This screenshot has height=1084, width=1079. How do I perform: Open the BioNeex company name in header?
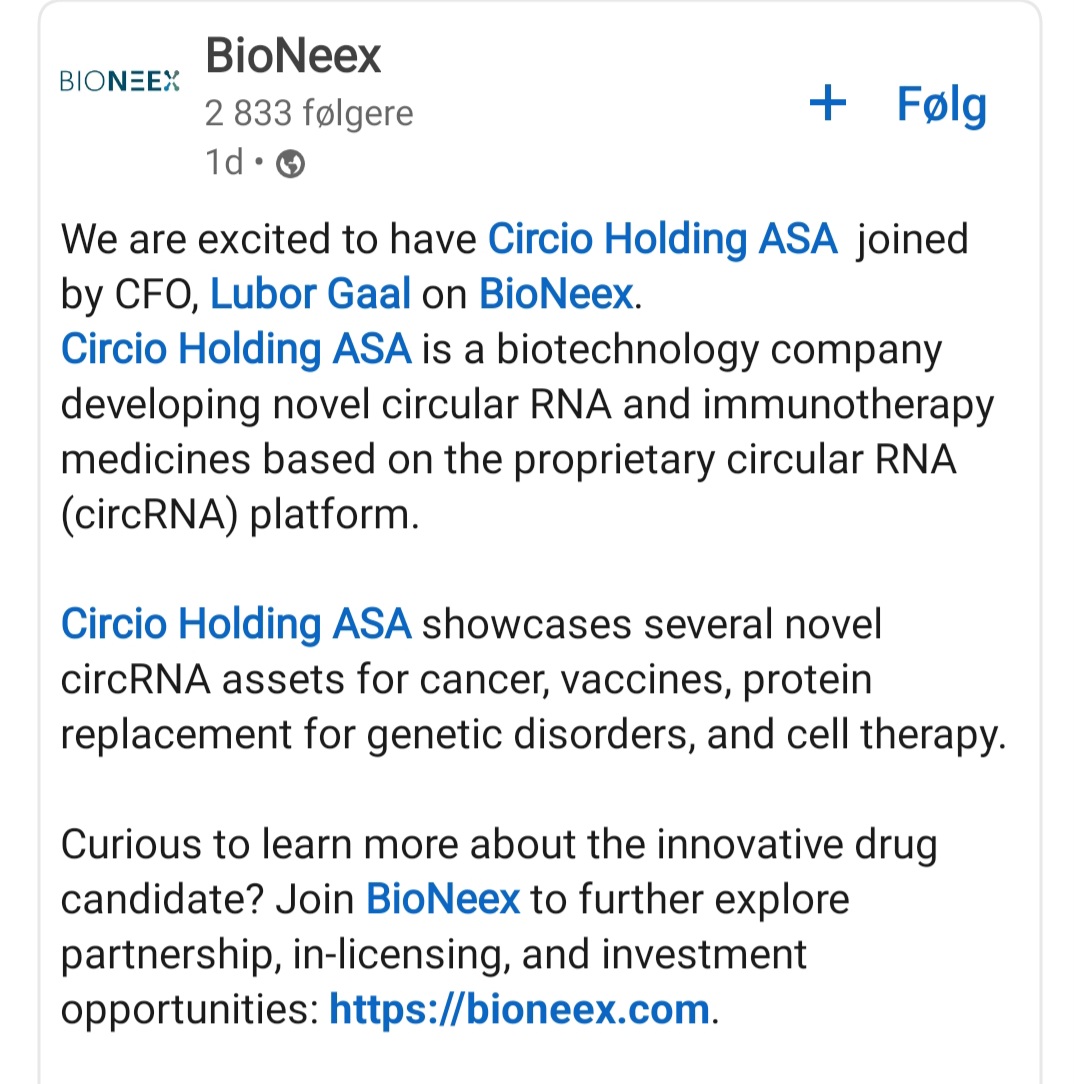[x=293, y=55]
